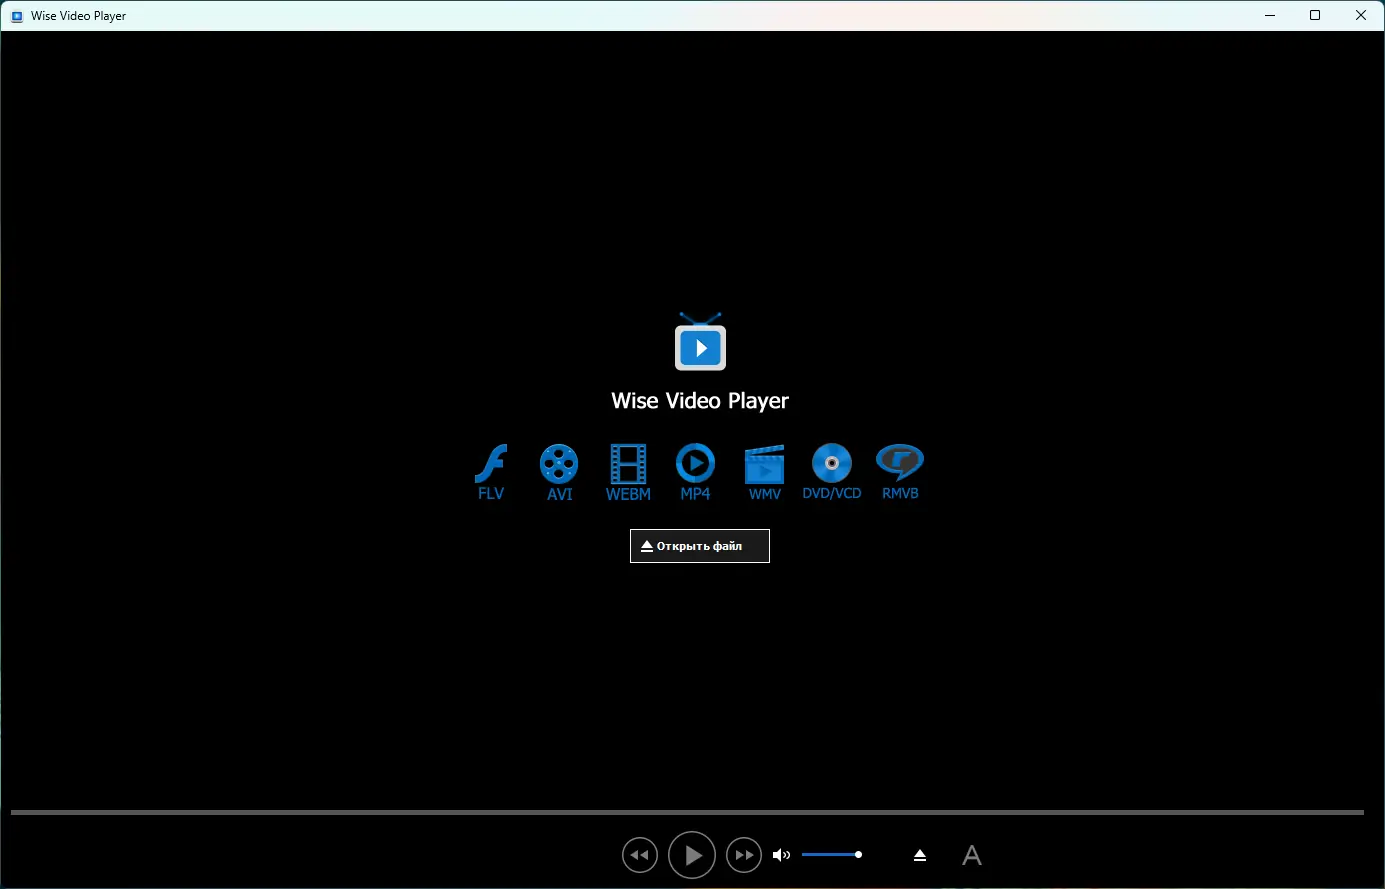Image resolution: width=1385 pixels, height=889 pixels.
Task: Click the RMVB format icon
Action: click(x=900, y=472)
